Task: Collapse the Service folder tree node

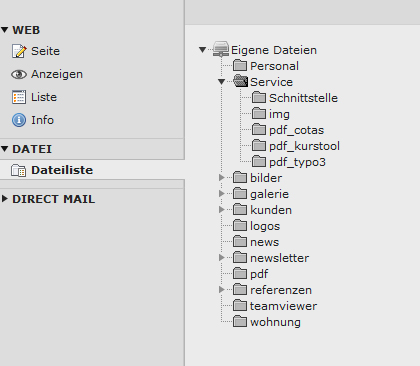Action: point(221,82)
